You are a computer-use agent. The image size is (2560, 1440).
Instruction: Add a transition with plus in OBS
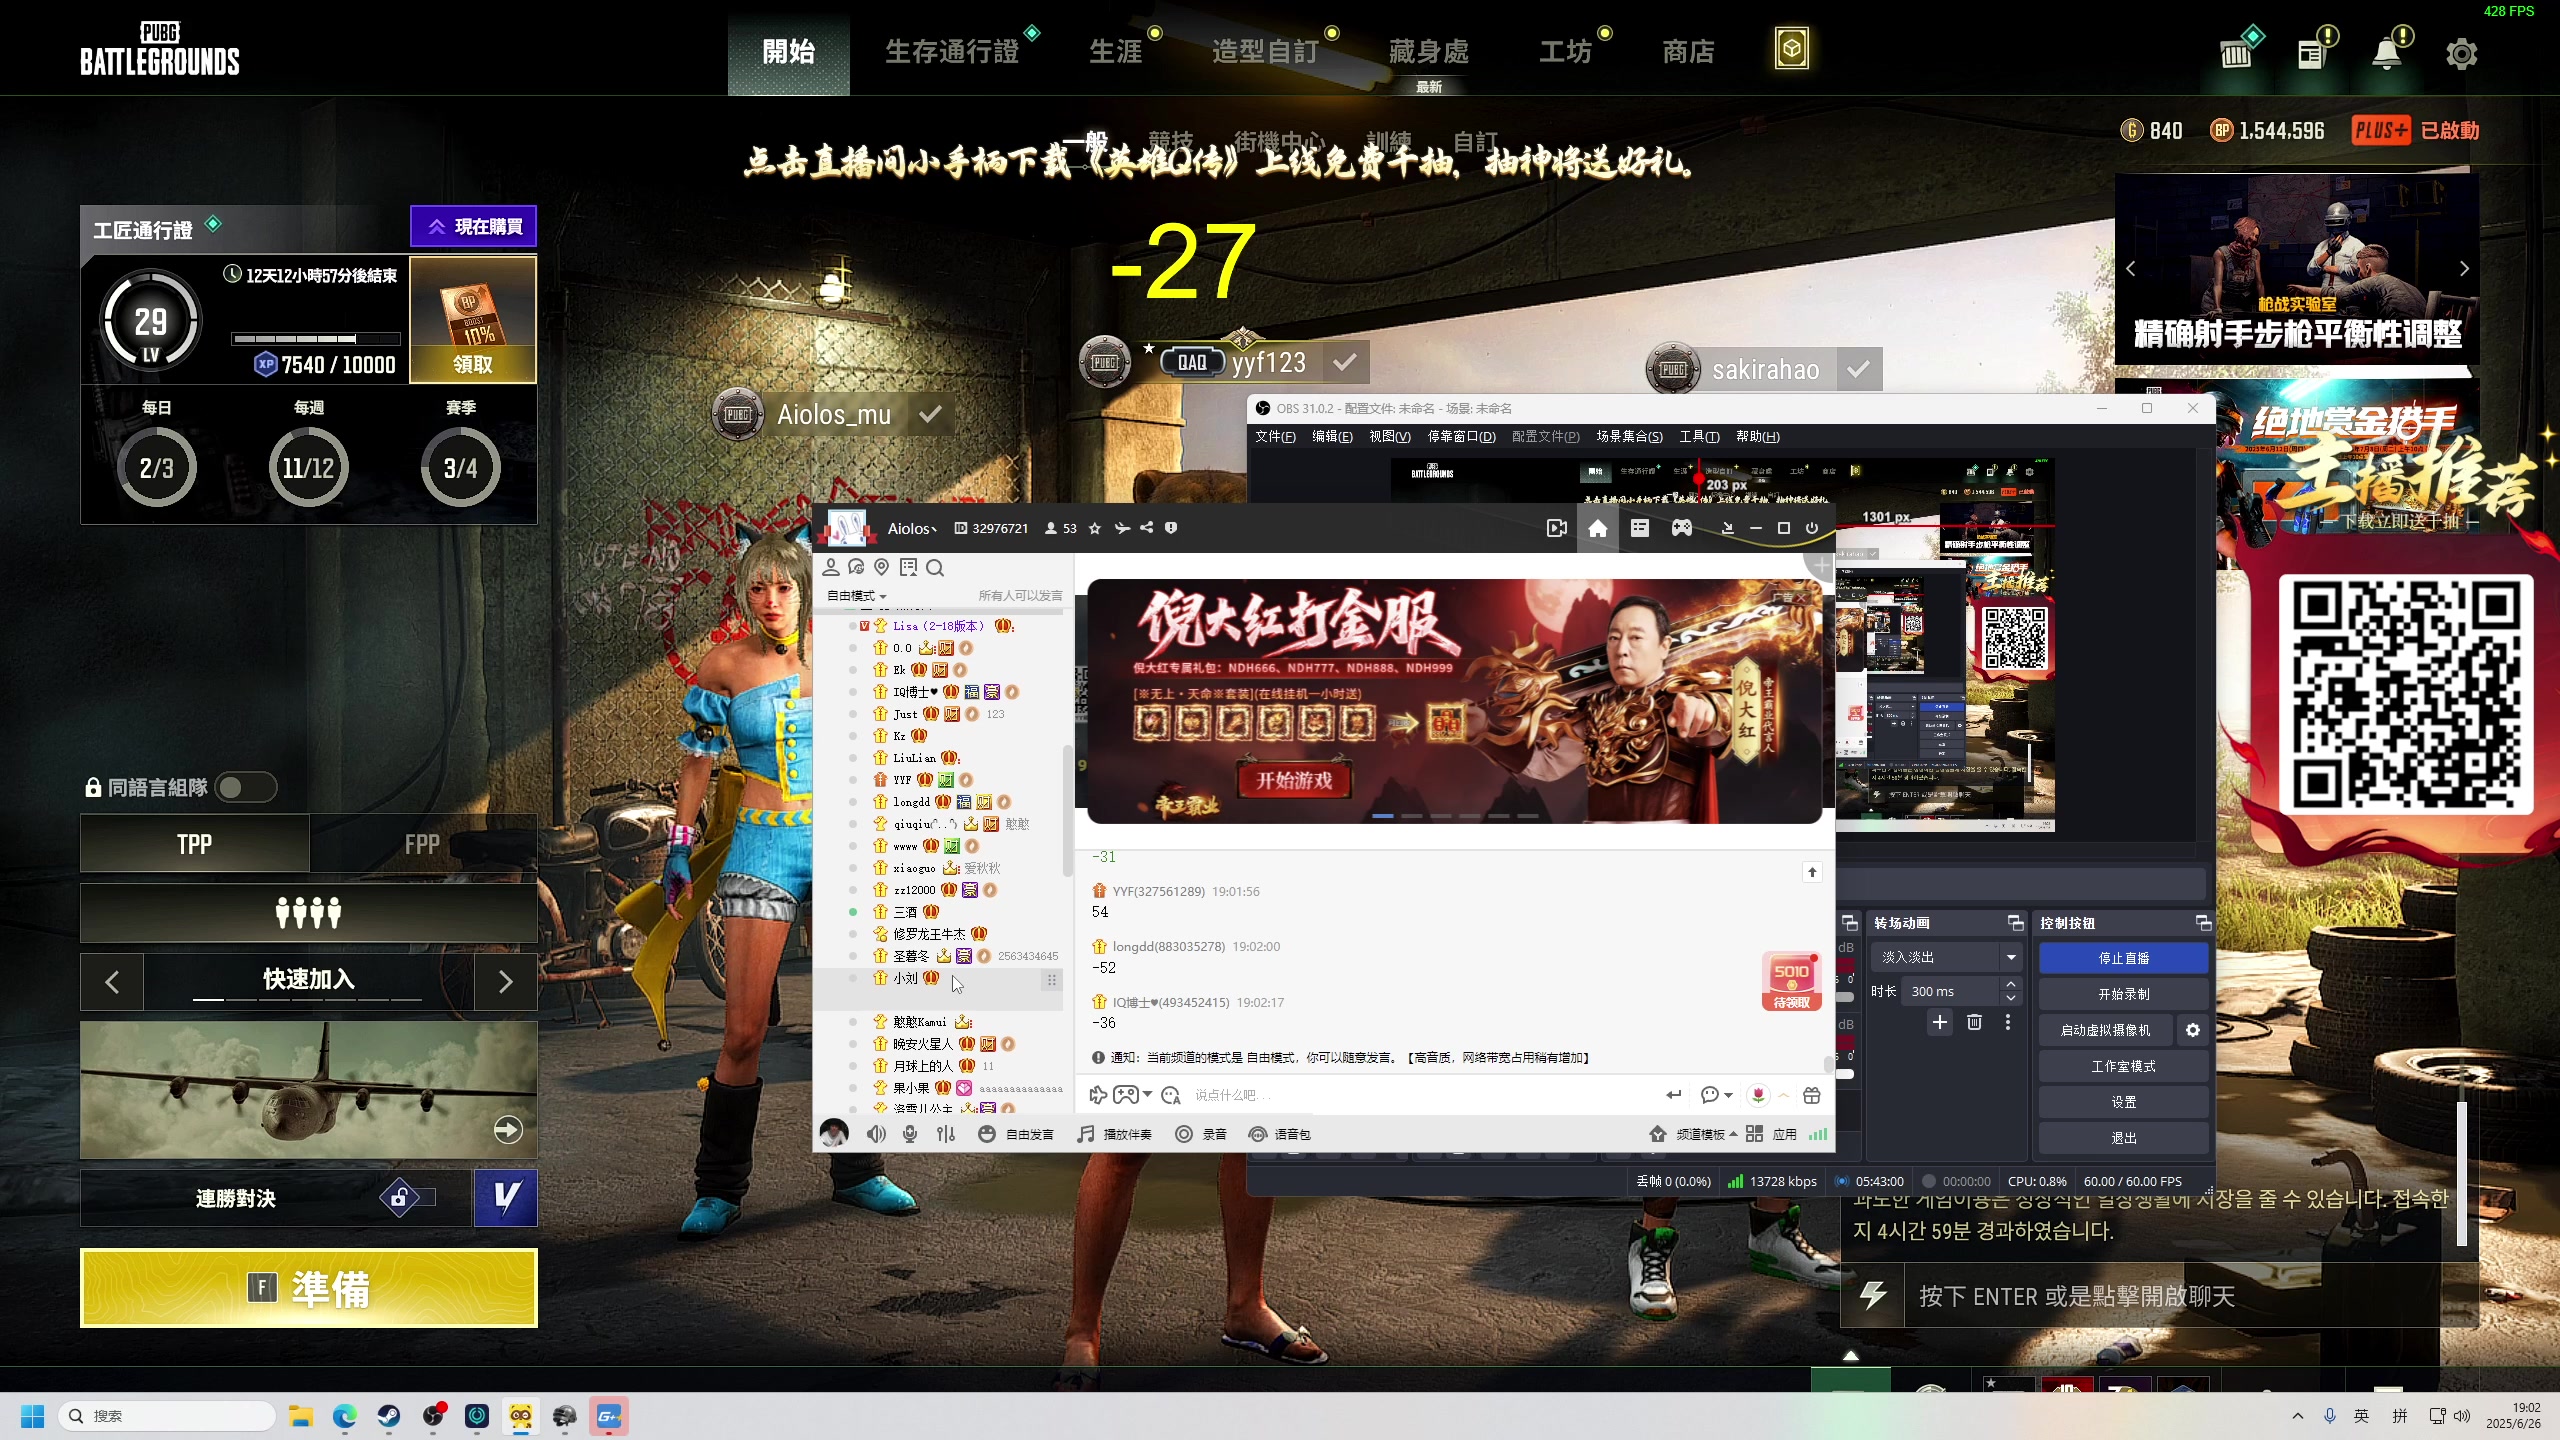(1940, 1022)
